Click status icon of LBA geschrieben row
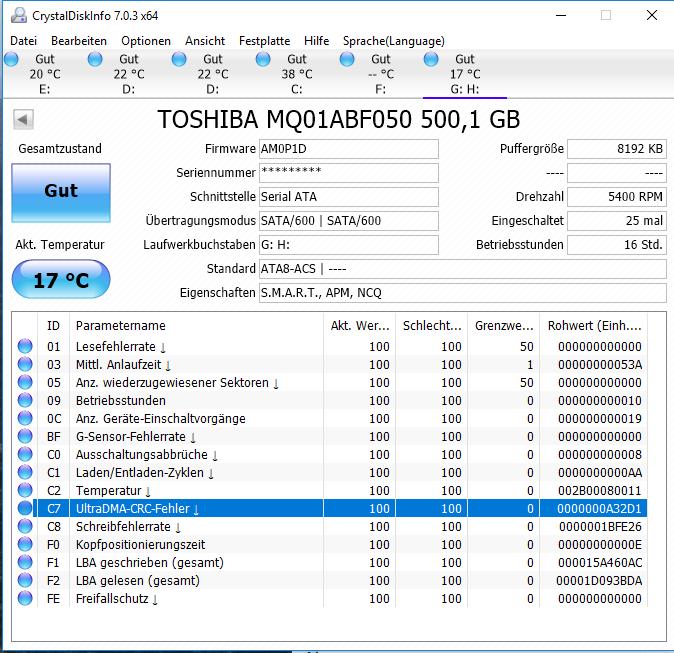 (x=25, y=562)
